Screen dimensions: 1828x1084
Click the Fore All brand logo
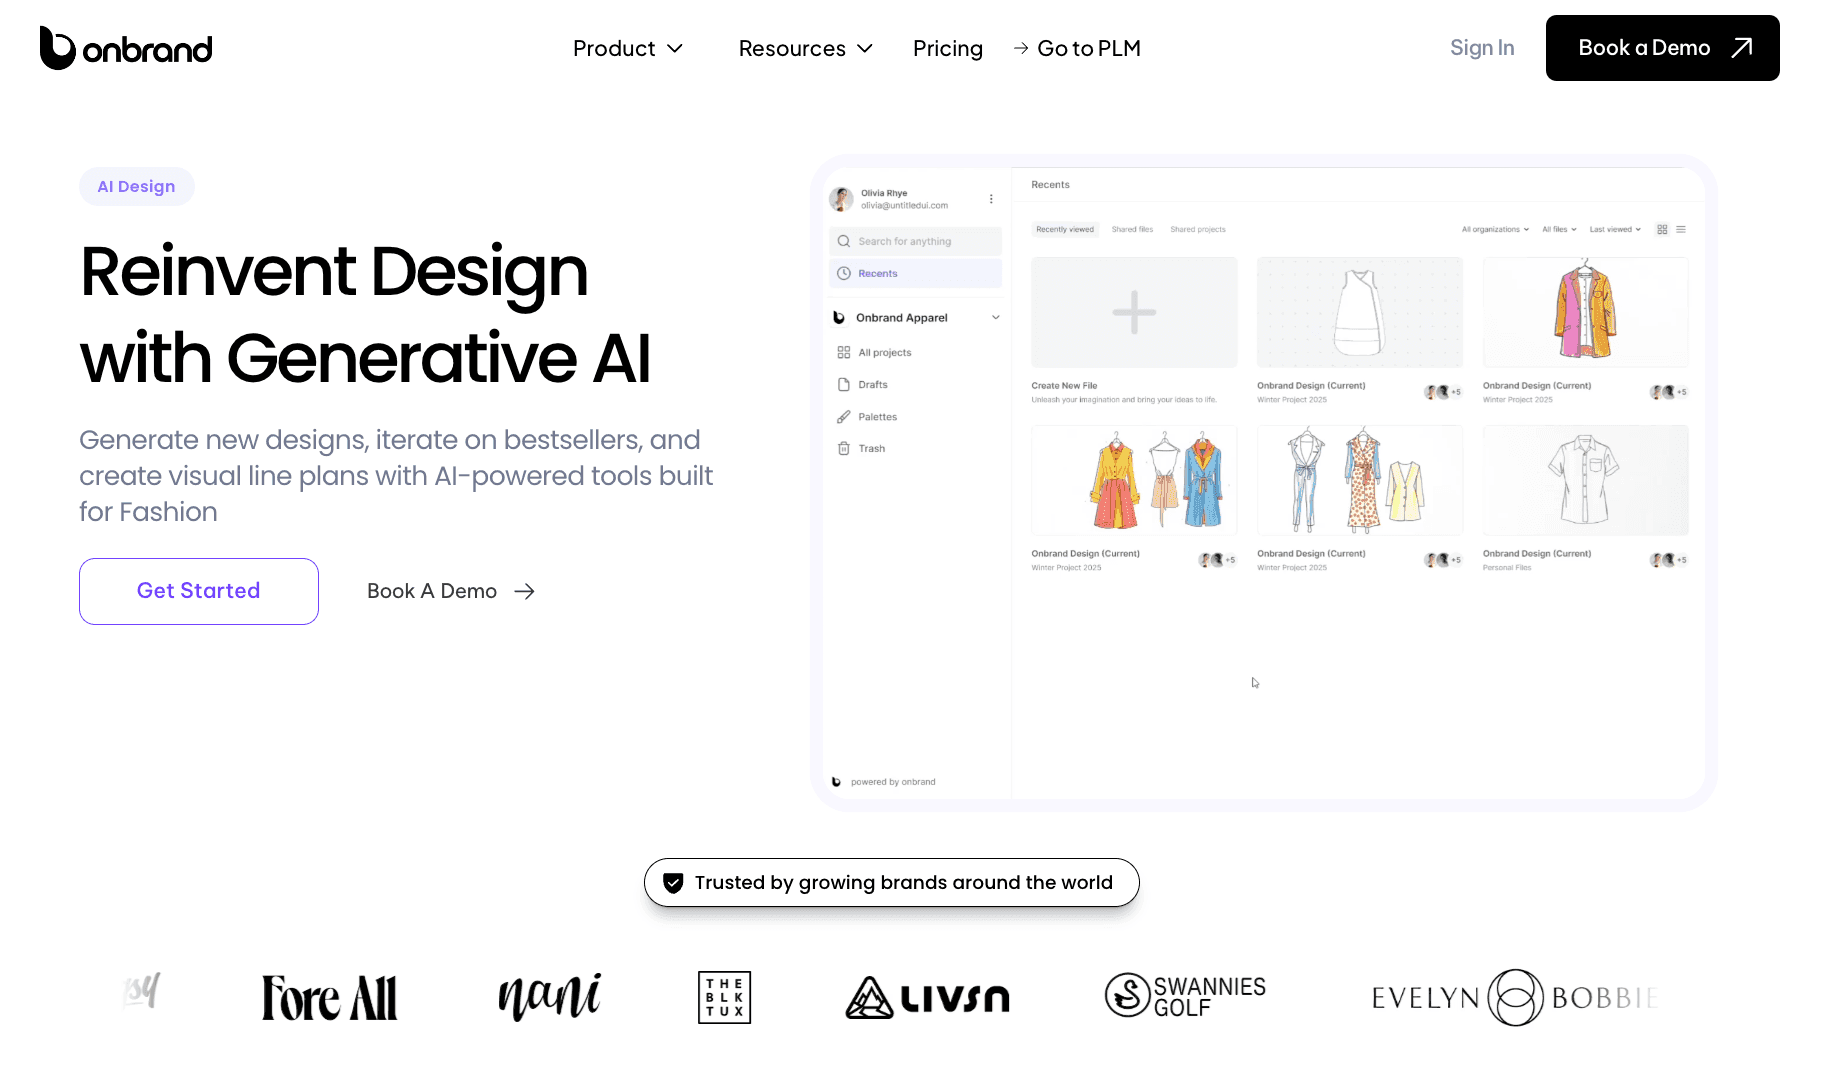coord(329,997)
